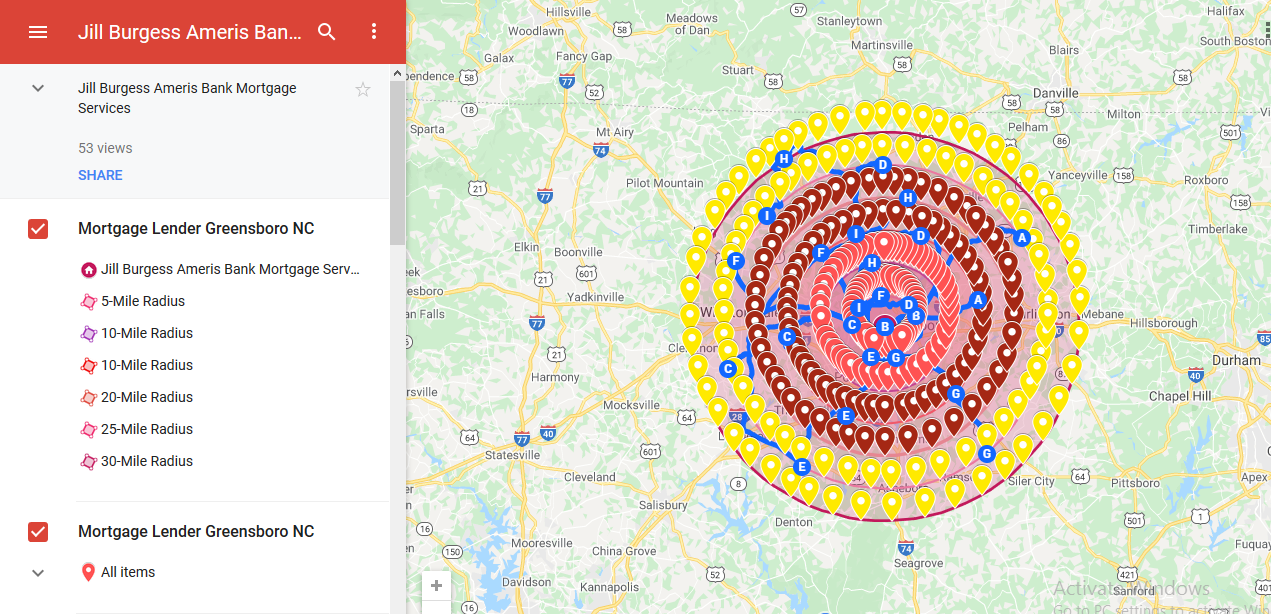This screenshot has width=1271, height=614.
Task: Select Jill Burgess Ameris Bank Mortgage Serv… item
Action: coord(229,269)
